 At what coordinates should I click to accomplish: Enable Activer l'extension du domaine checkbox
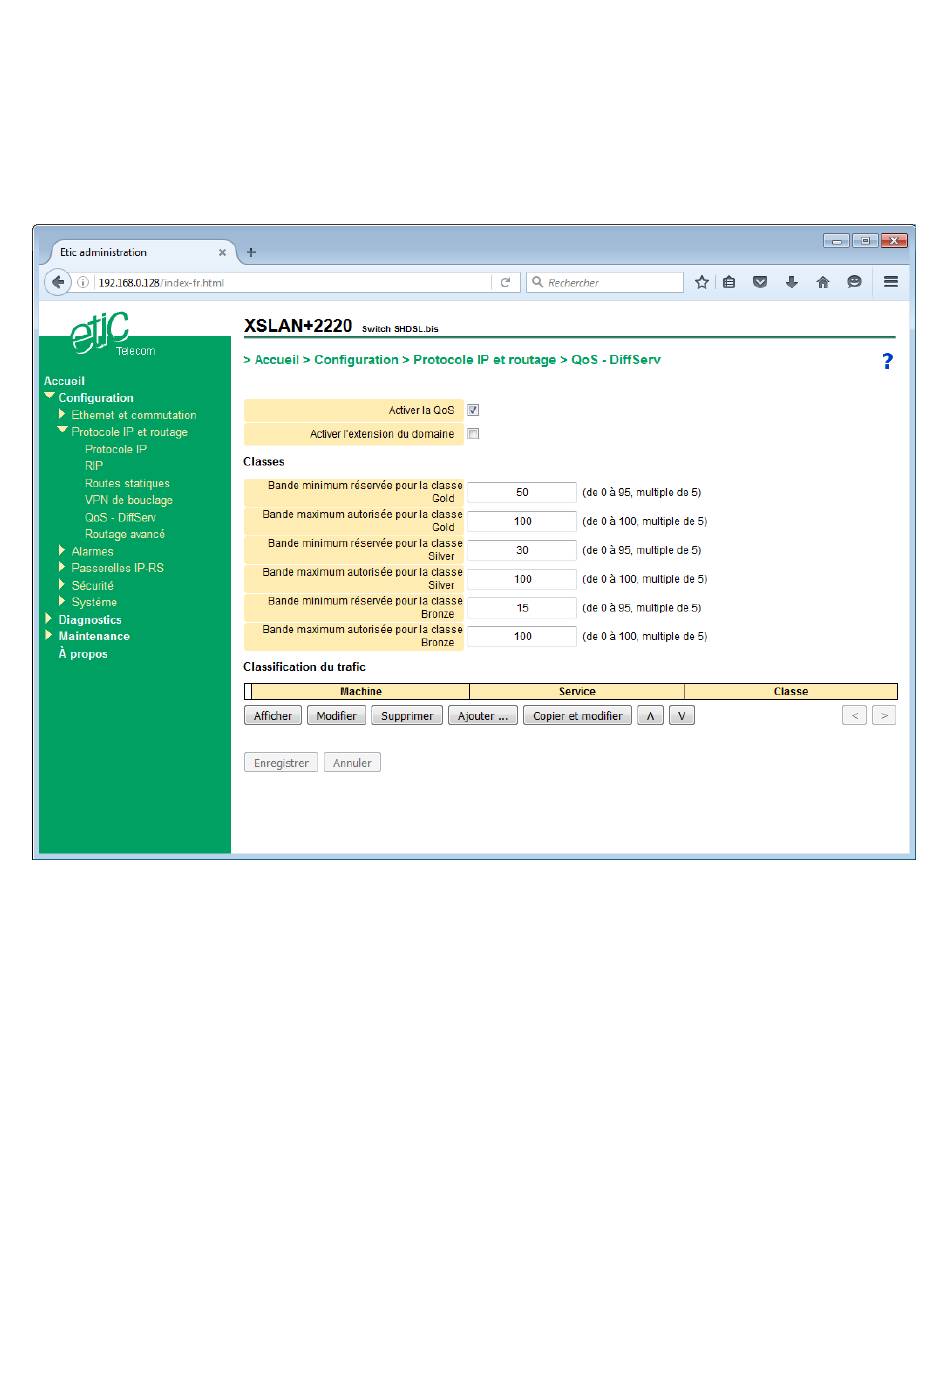pos(474,434)
